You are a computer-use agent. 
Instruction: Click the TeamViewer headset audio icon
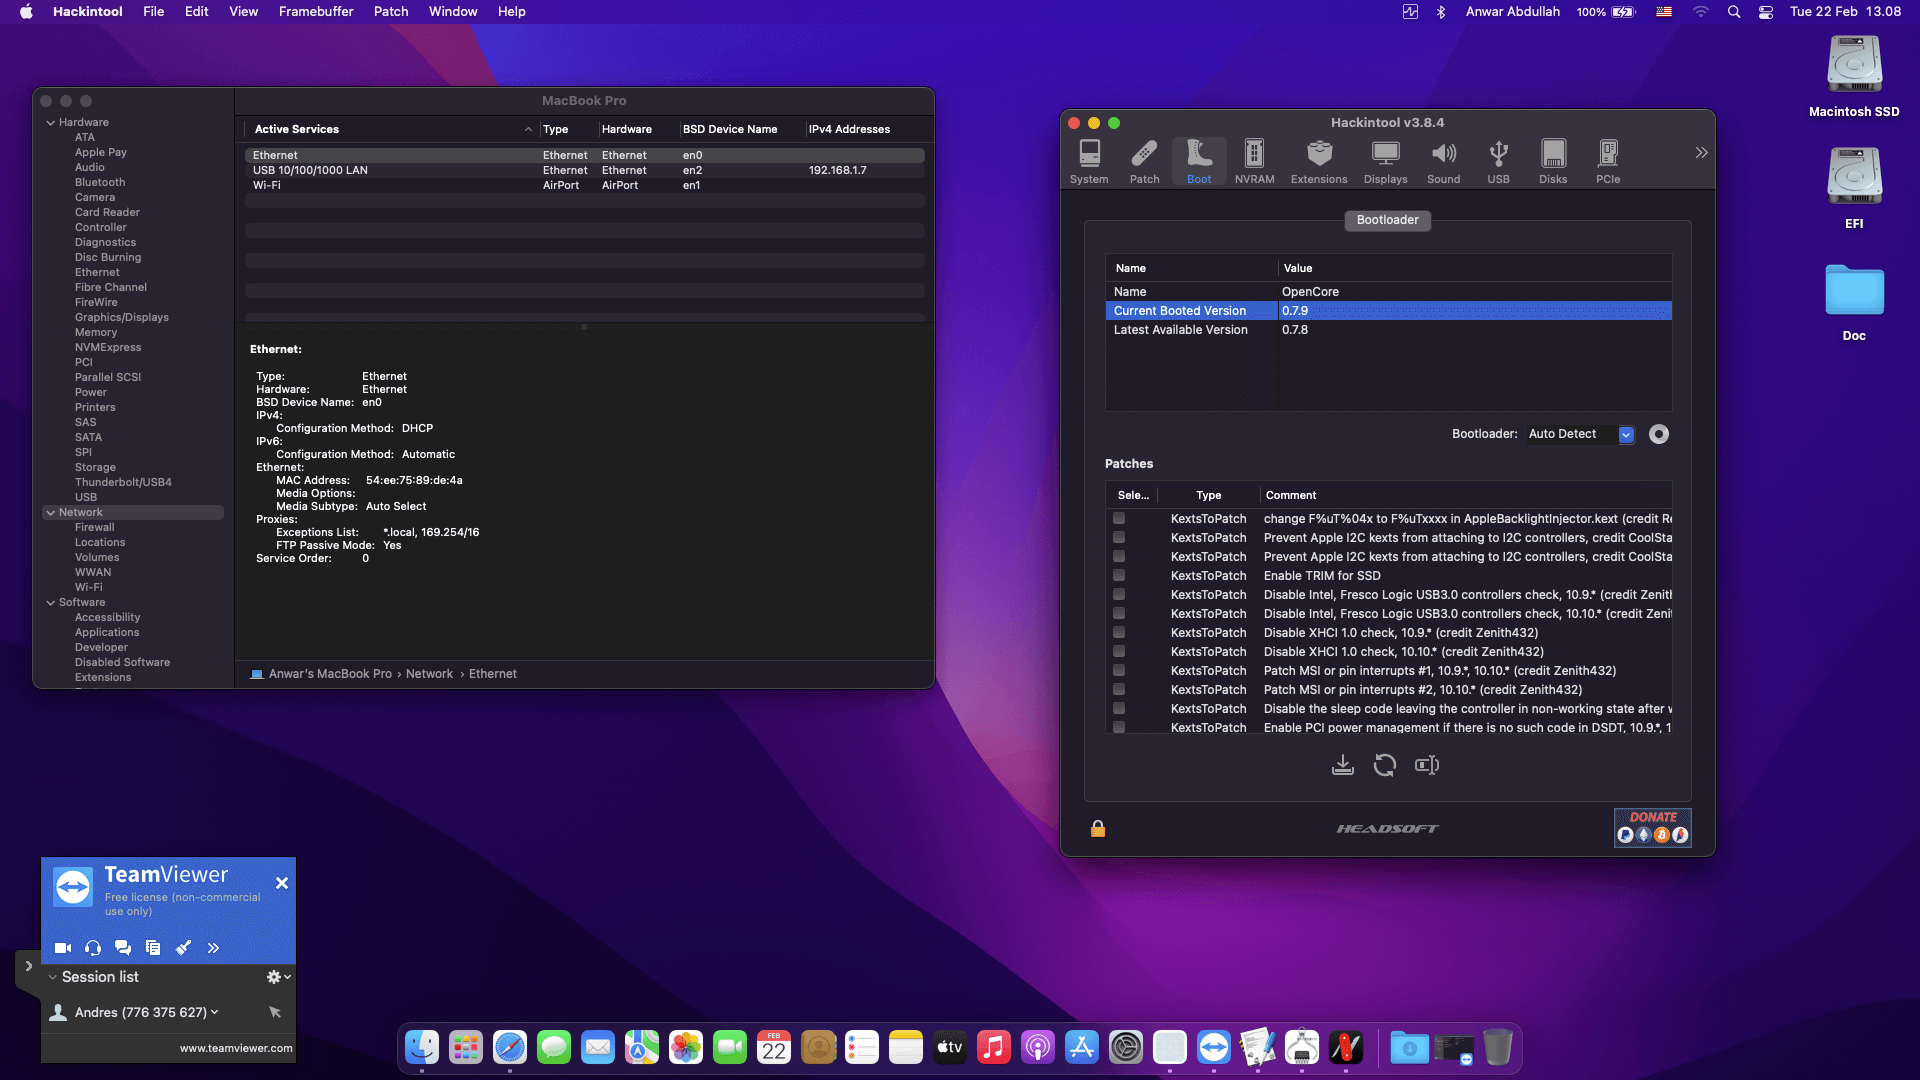93,948
